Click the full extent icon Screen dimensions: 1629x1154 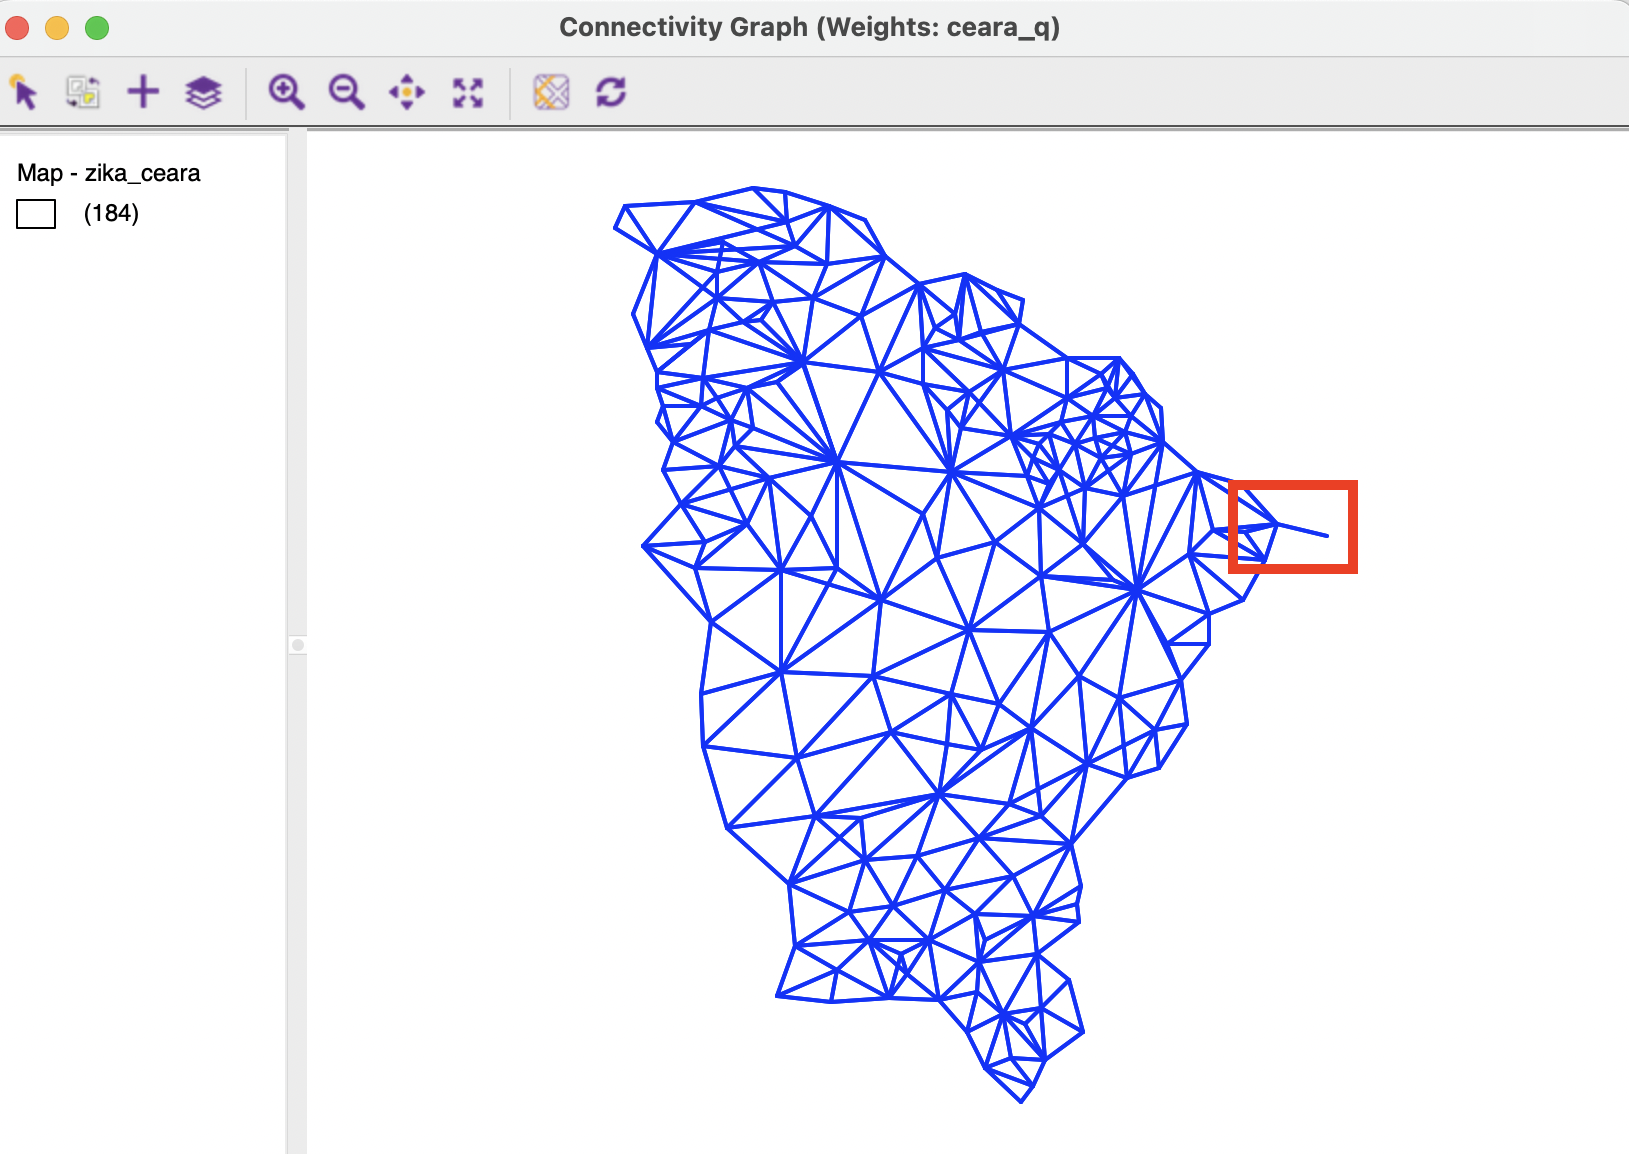468,92
